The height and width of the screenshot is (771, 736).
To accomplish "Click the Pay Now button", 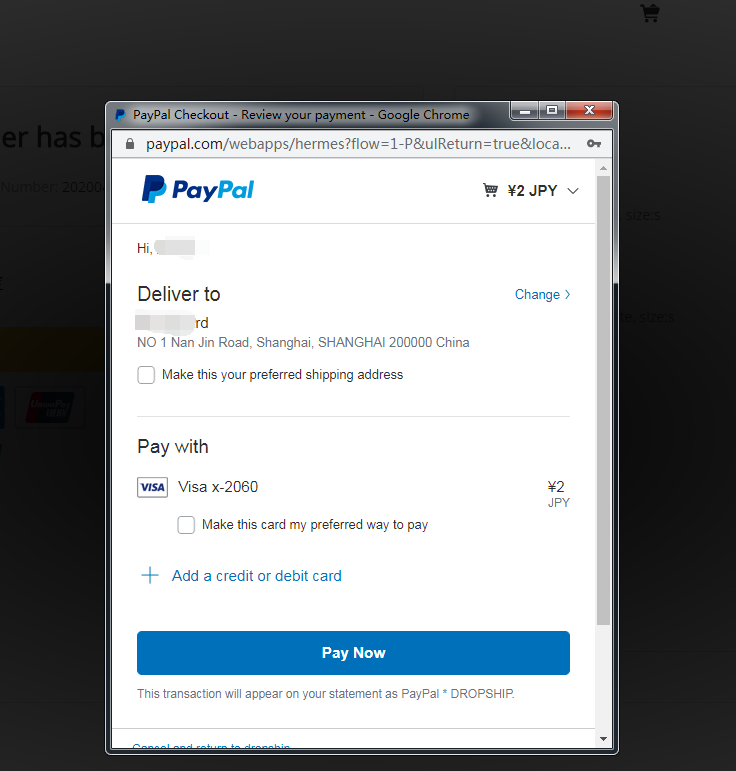I will pos(353,653).
